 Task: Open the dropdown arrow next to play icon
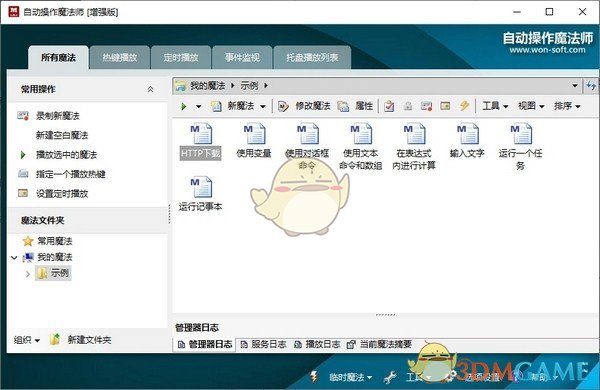(x=198, y=106)
